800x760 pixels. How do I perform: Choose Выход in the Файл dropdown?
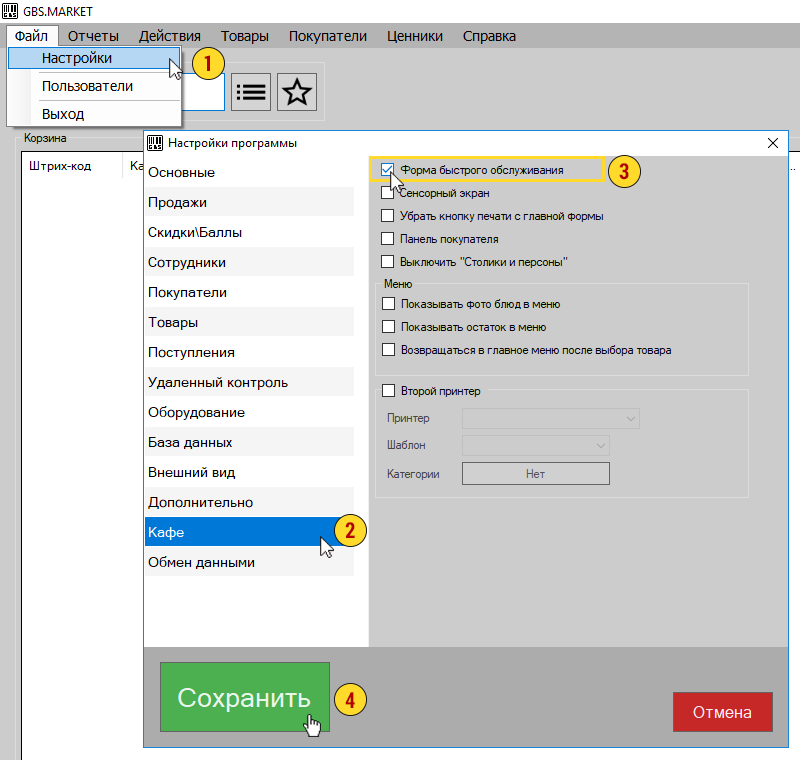click(94, 114)
